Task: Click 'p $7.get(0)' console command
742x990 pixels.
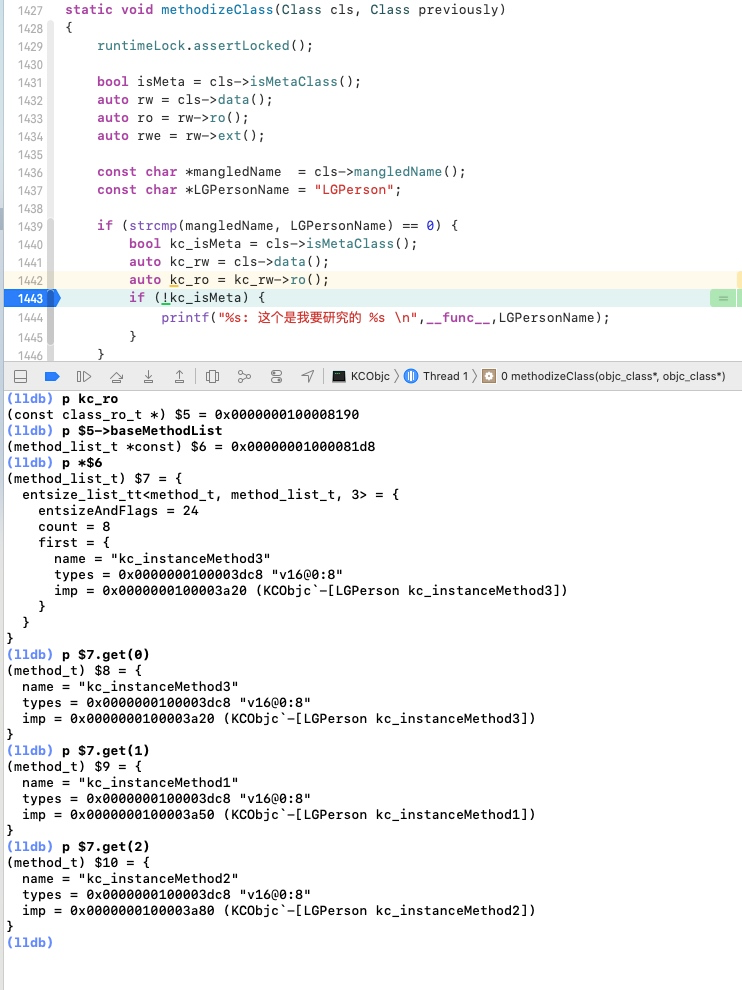Action: 105,655
